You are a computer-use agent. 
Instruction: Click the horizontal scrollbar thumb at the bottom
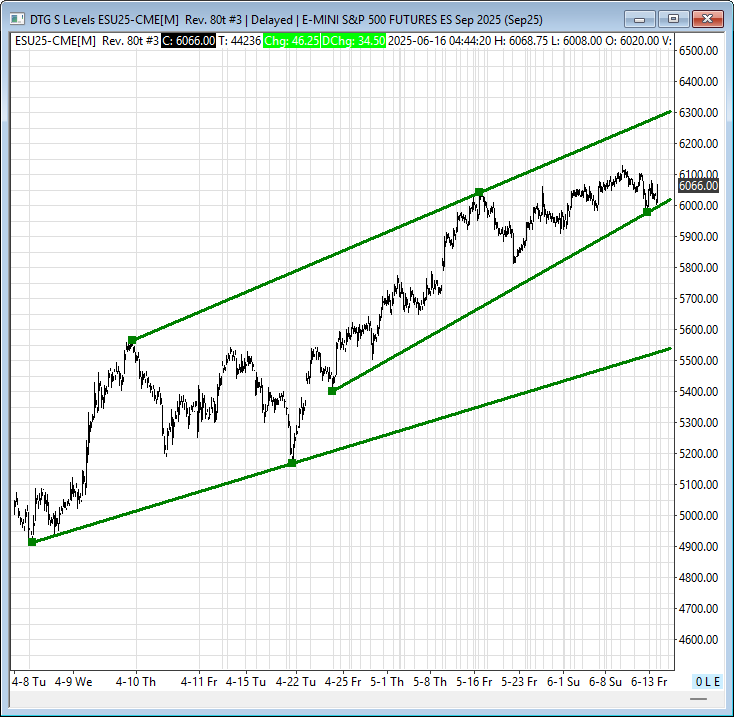click(698, 699)
